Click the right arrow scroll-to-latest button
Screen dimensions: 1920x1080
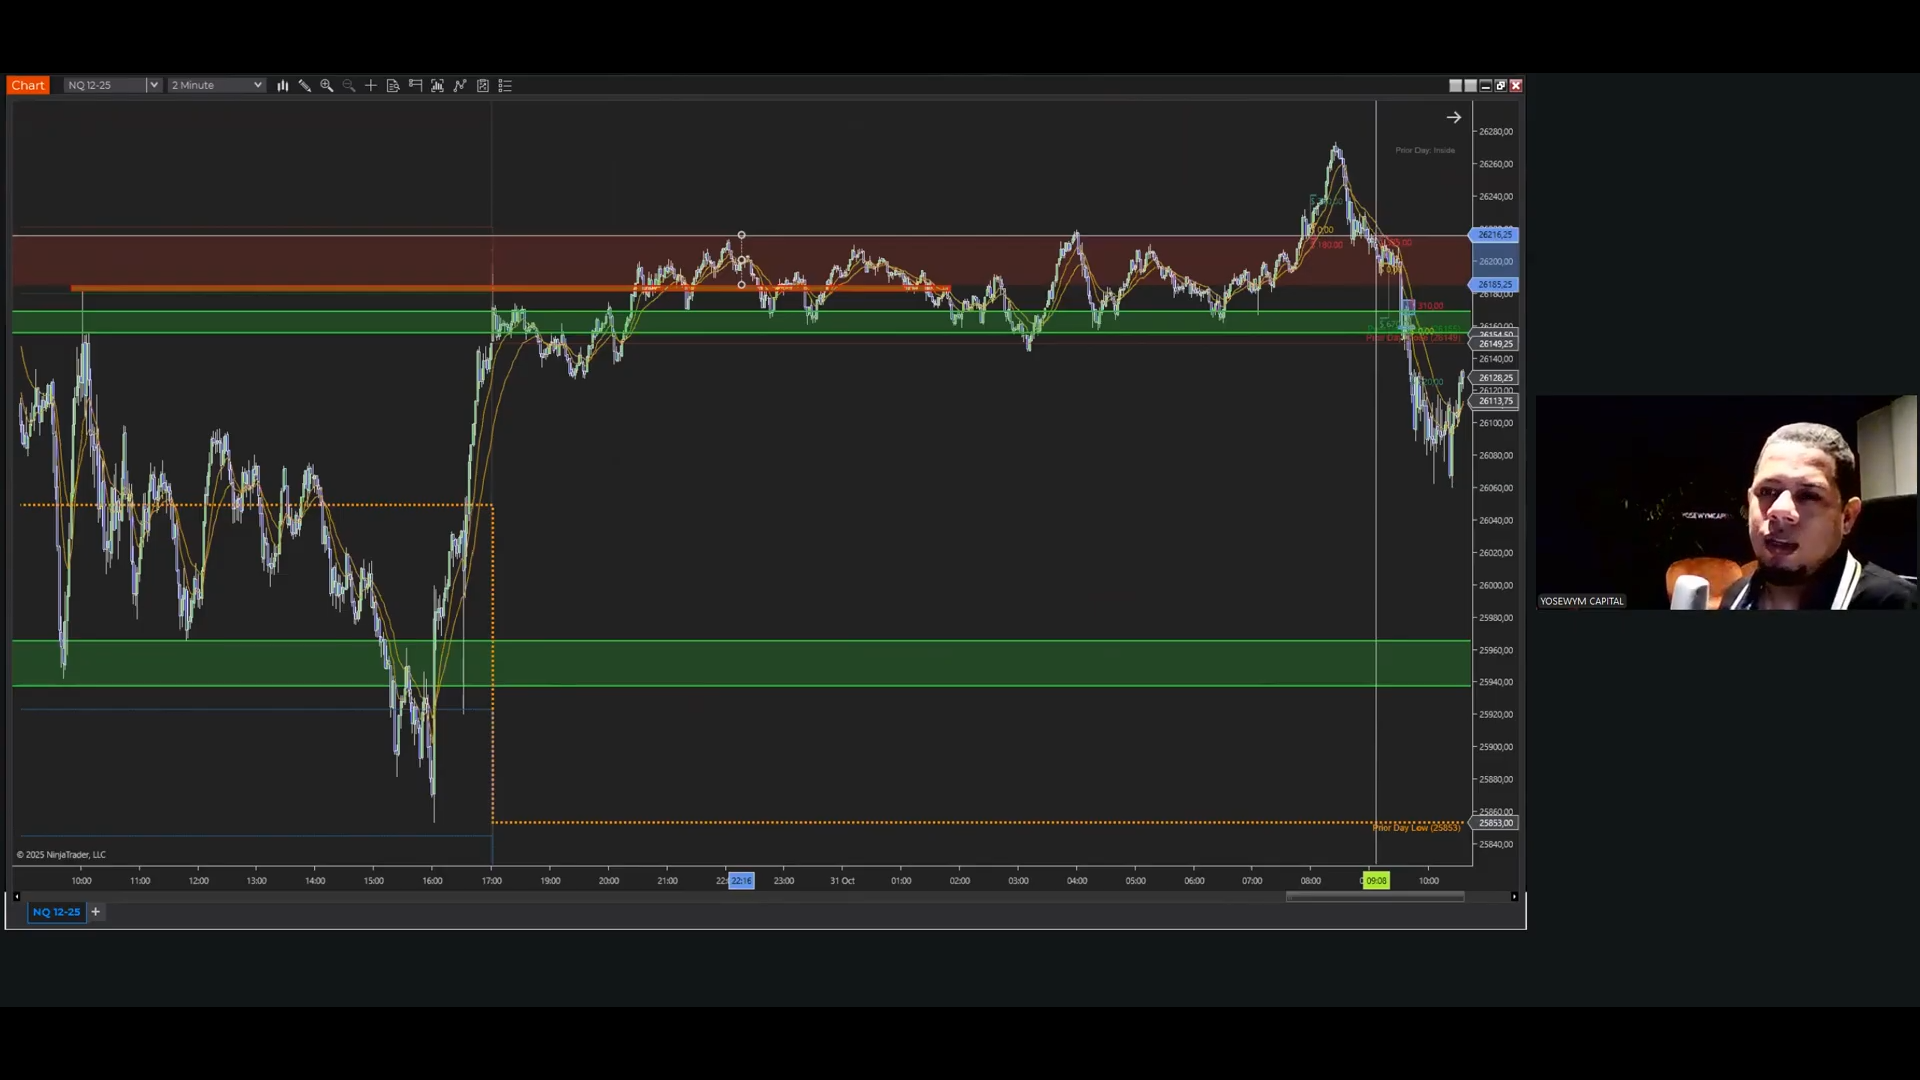point(1453,118)
